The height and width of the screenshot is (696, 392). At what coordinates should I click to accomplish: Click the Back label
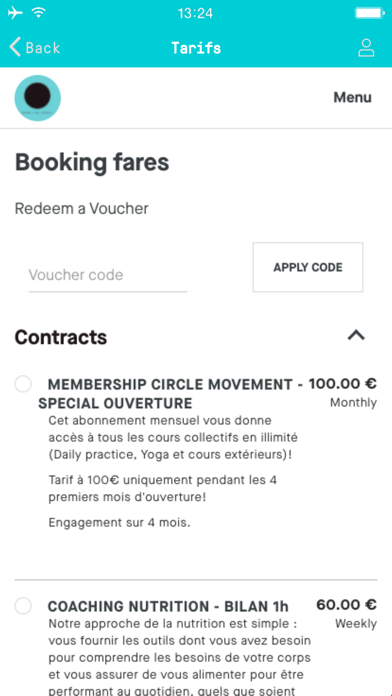43,47
